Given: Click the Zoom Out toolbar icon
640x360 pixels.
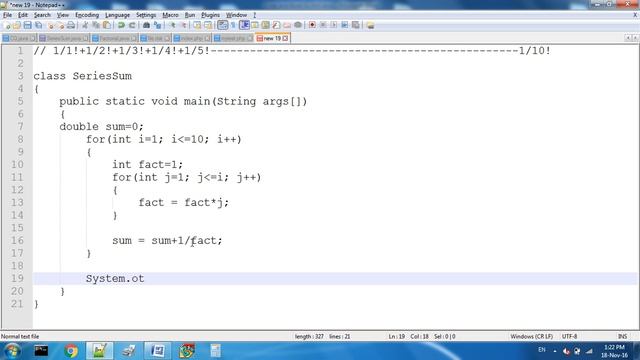Looking at the screenshot, I should tap(183, 25).
